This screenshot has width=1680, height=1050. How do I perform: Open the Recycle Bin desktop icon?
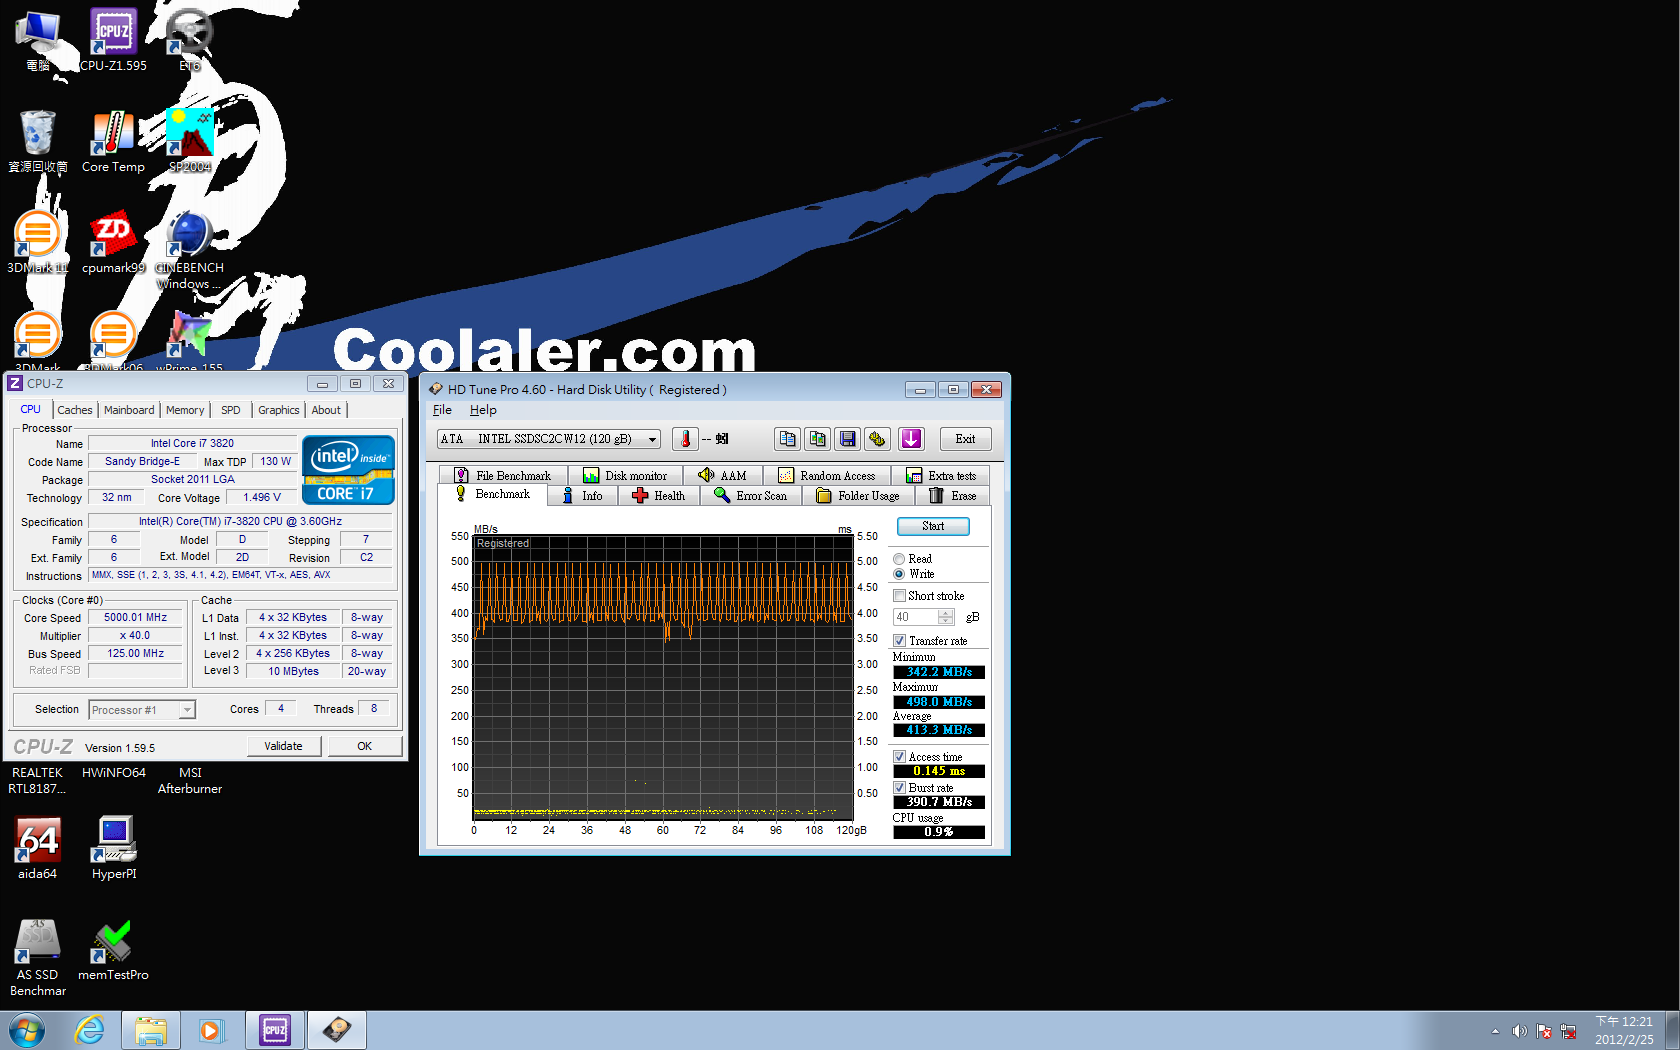pos(37,142)
